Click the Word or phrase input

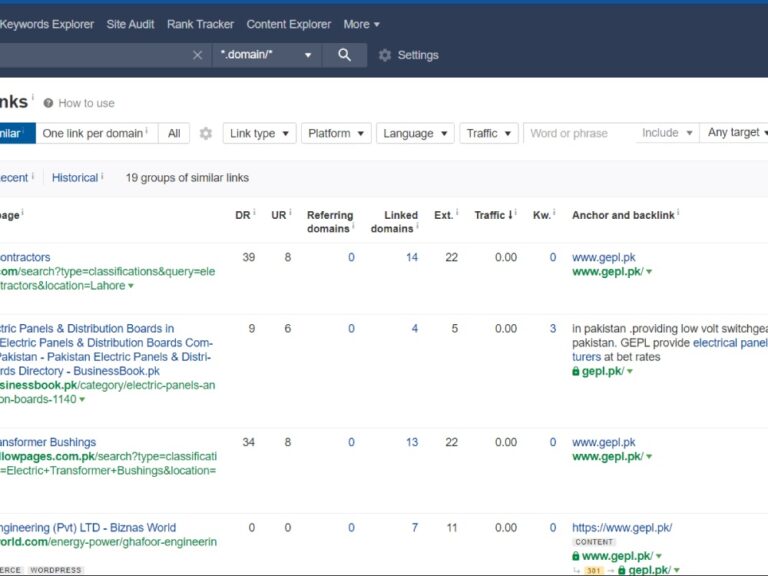pos(579,133)
